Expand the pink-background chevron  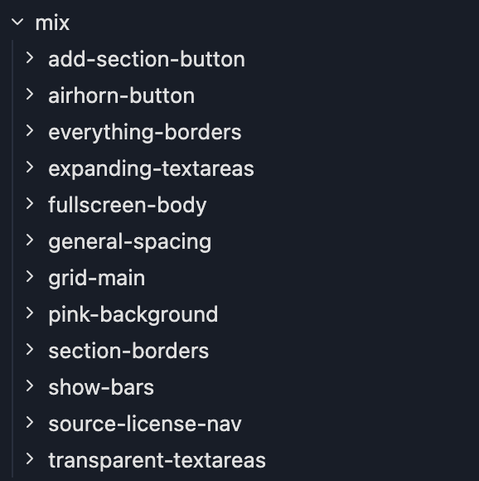coord(30,313)
